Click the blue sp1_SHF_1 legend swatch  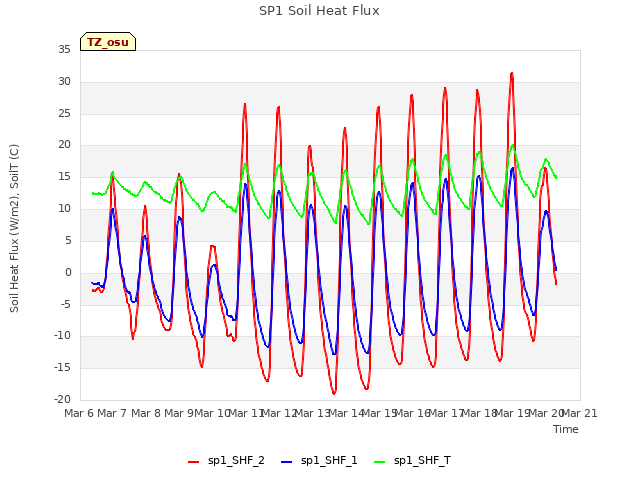point(287,462)
